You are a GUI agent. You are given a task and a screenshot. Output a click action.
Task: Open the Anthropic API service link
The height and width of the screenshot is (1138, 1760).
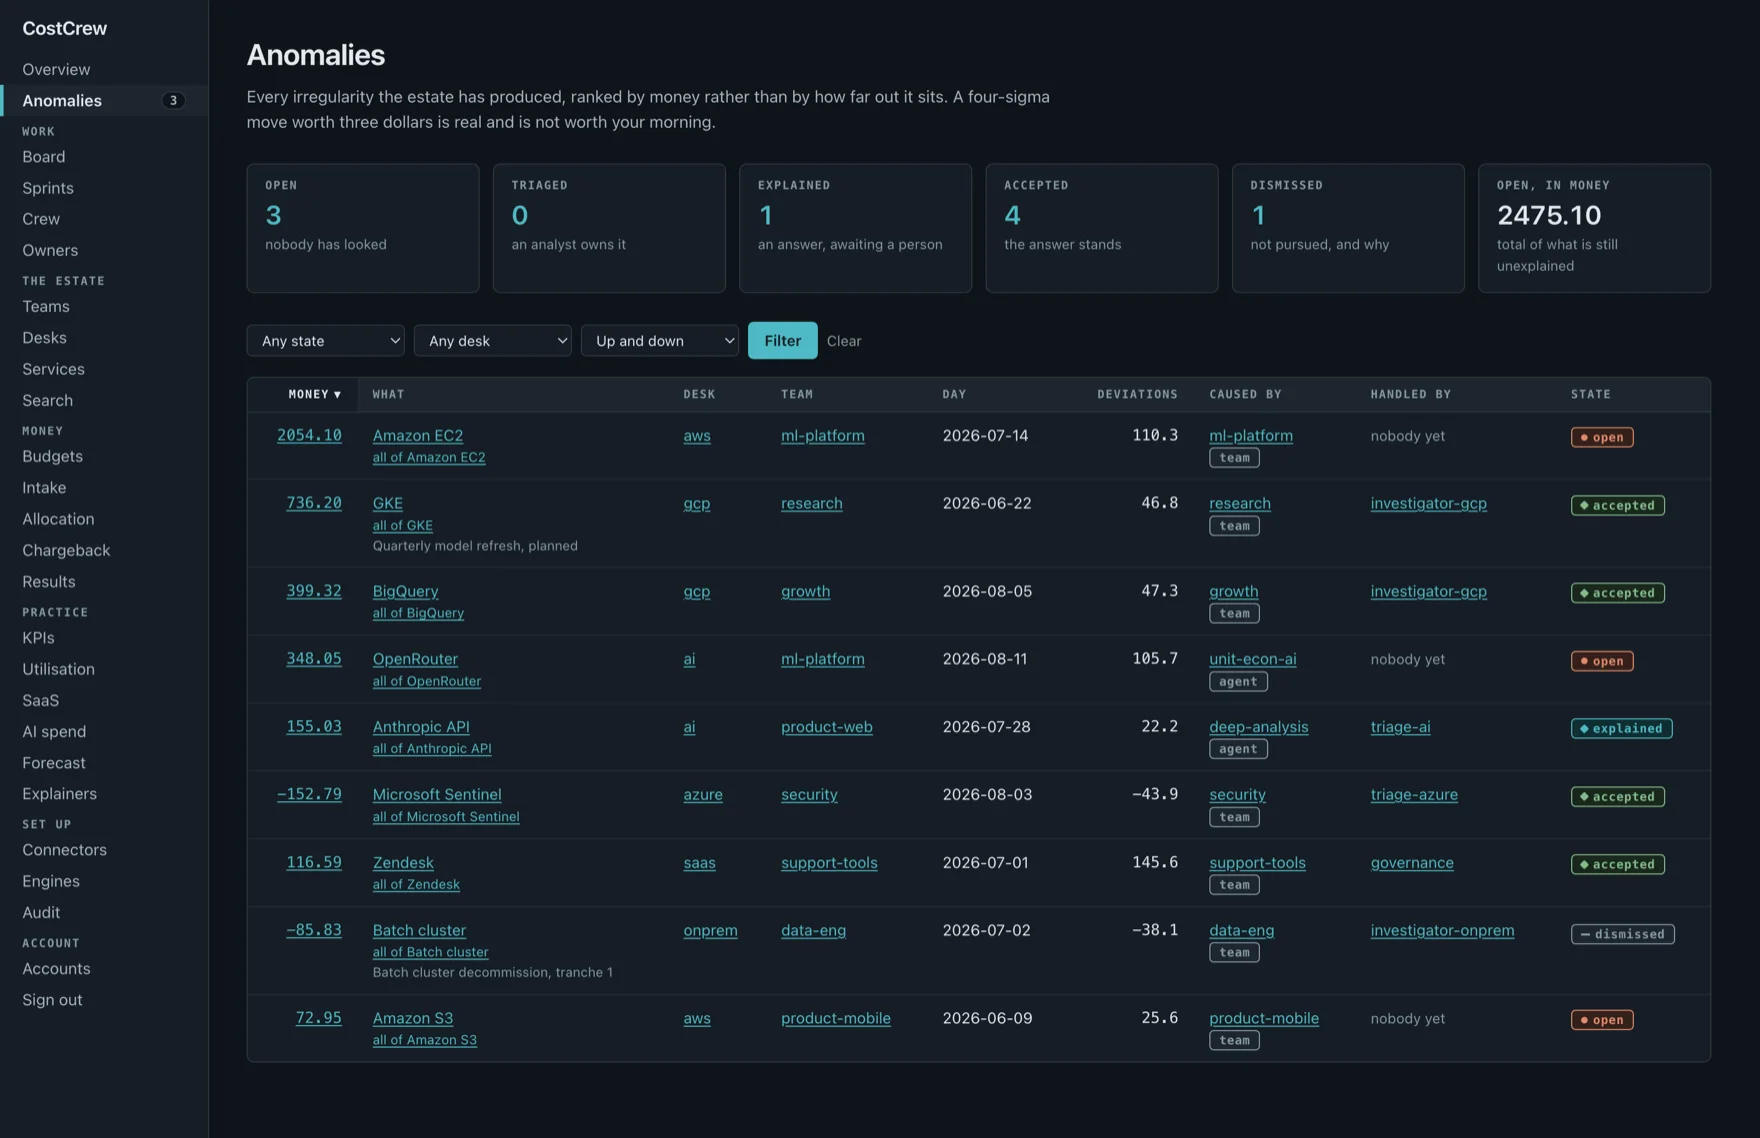click(x=421, y=726)
